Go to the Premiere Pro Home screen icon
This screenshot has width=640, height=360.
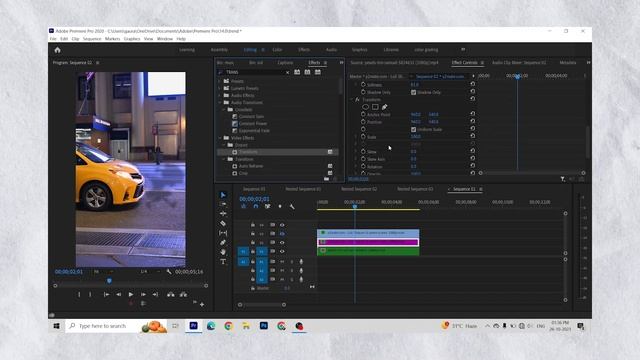point(57,50)
